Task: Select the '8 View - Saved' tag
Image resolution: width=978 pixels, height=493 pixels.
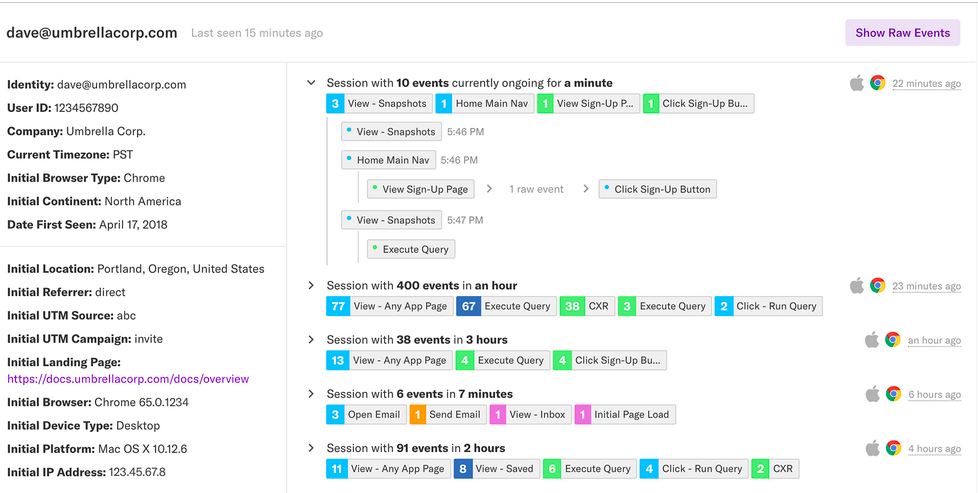Action: pos(496,469)
